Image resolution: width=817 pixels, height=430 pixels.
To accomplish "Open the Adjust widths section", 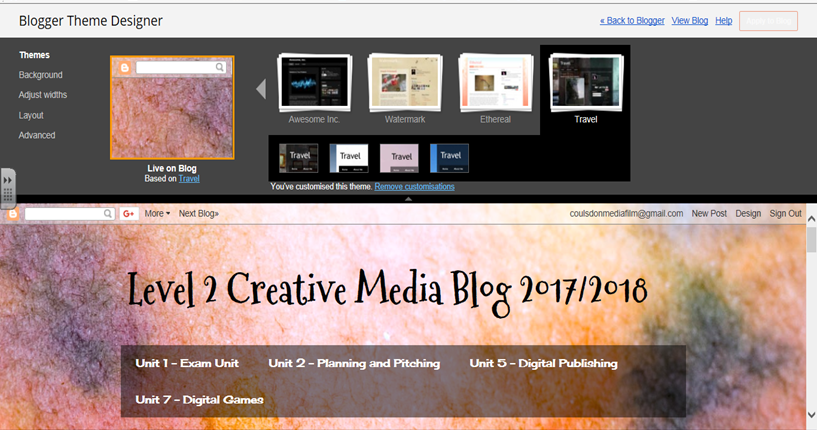I will pos(43,94).
